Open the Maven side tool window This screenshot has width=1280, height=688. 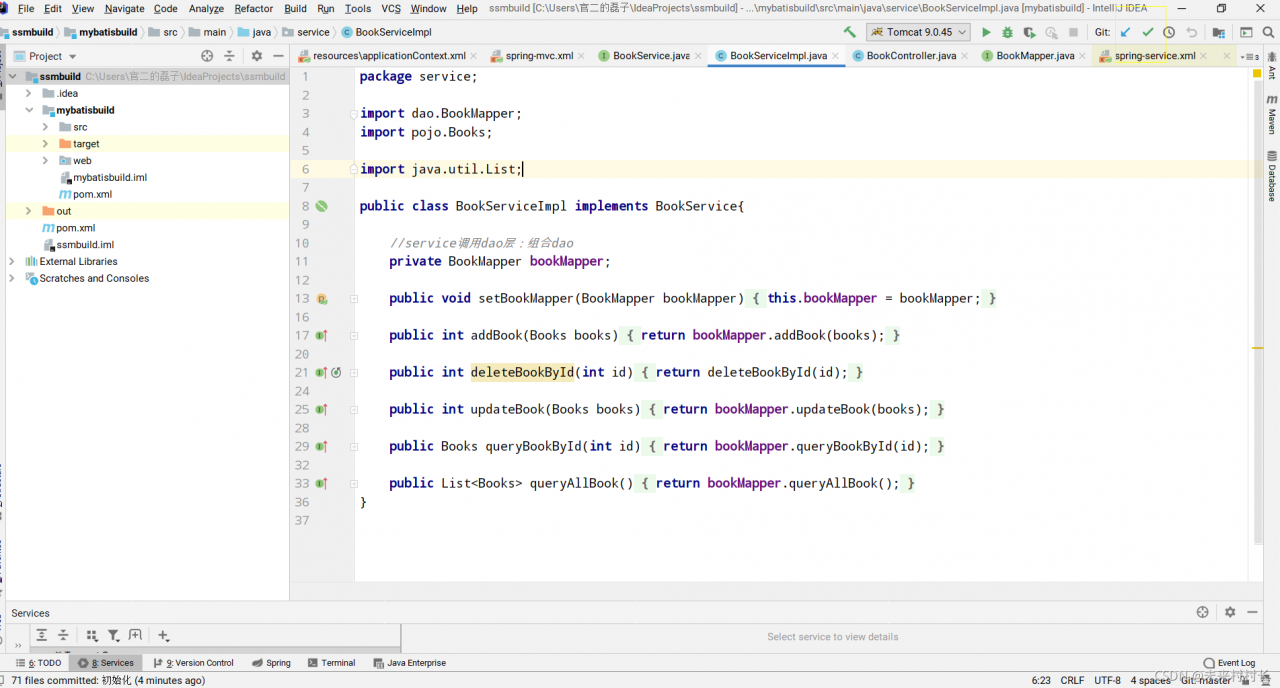point(1271,115)
